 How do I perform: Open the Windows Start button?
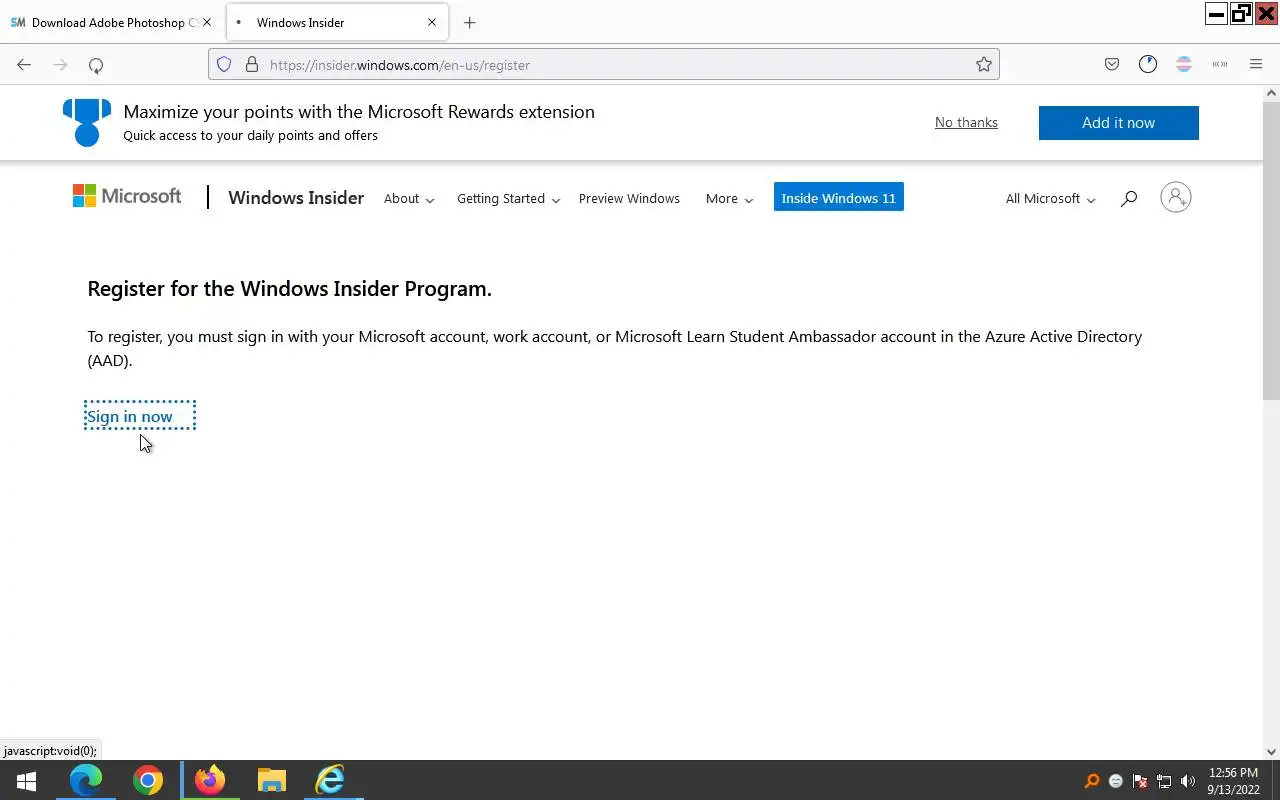click(x=26, y=780)
